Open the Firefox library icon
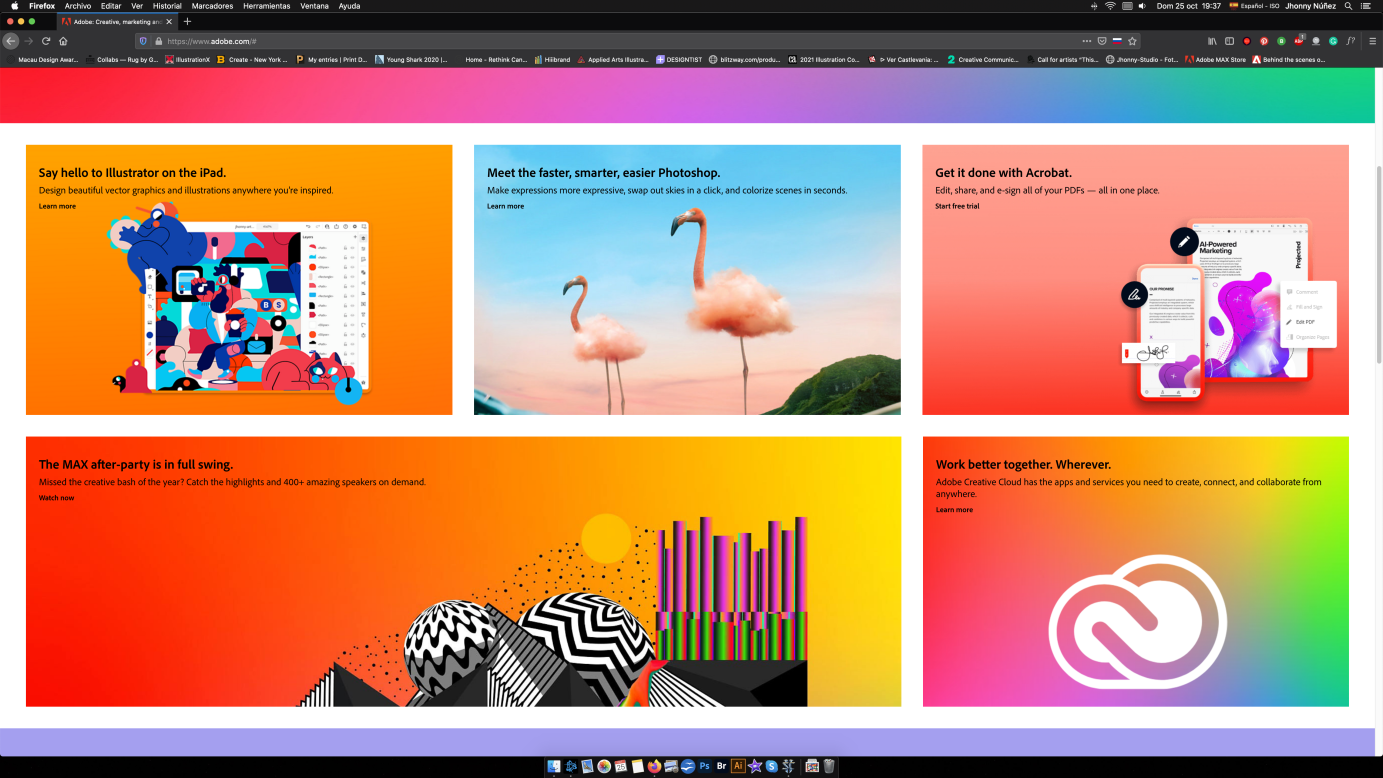 [x=1212, y=41]
